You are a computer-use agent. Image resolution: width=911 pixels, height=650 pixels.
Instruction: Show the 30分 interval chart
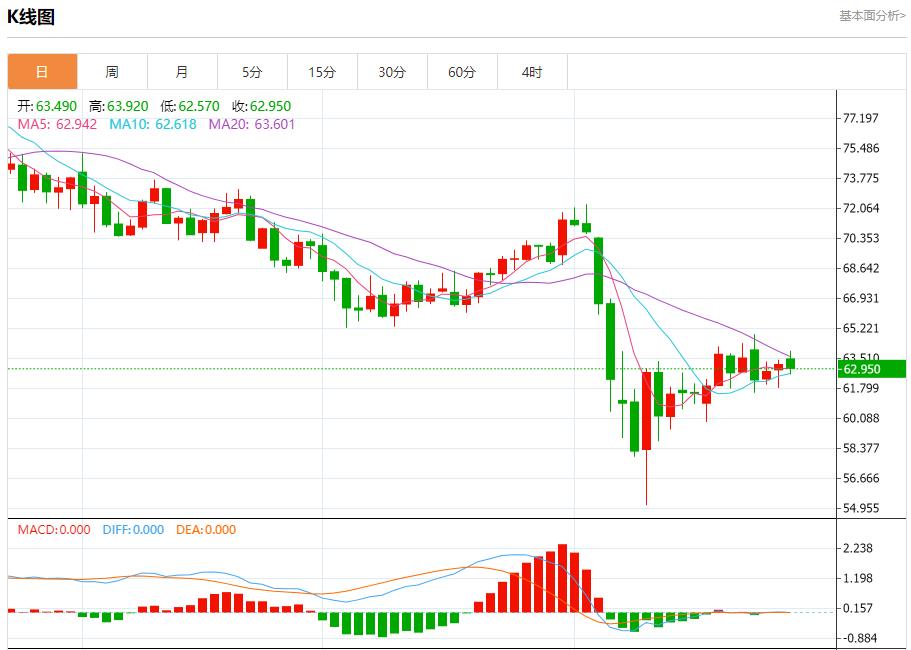[392, 72]
